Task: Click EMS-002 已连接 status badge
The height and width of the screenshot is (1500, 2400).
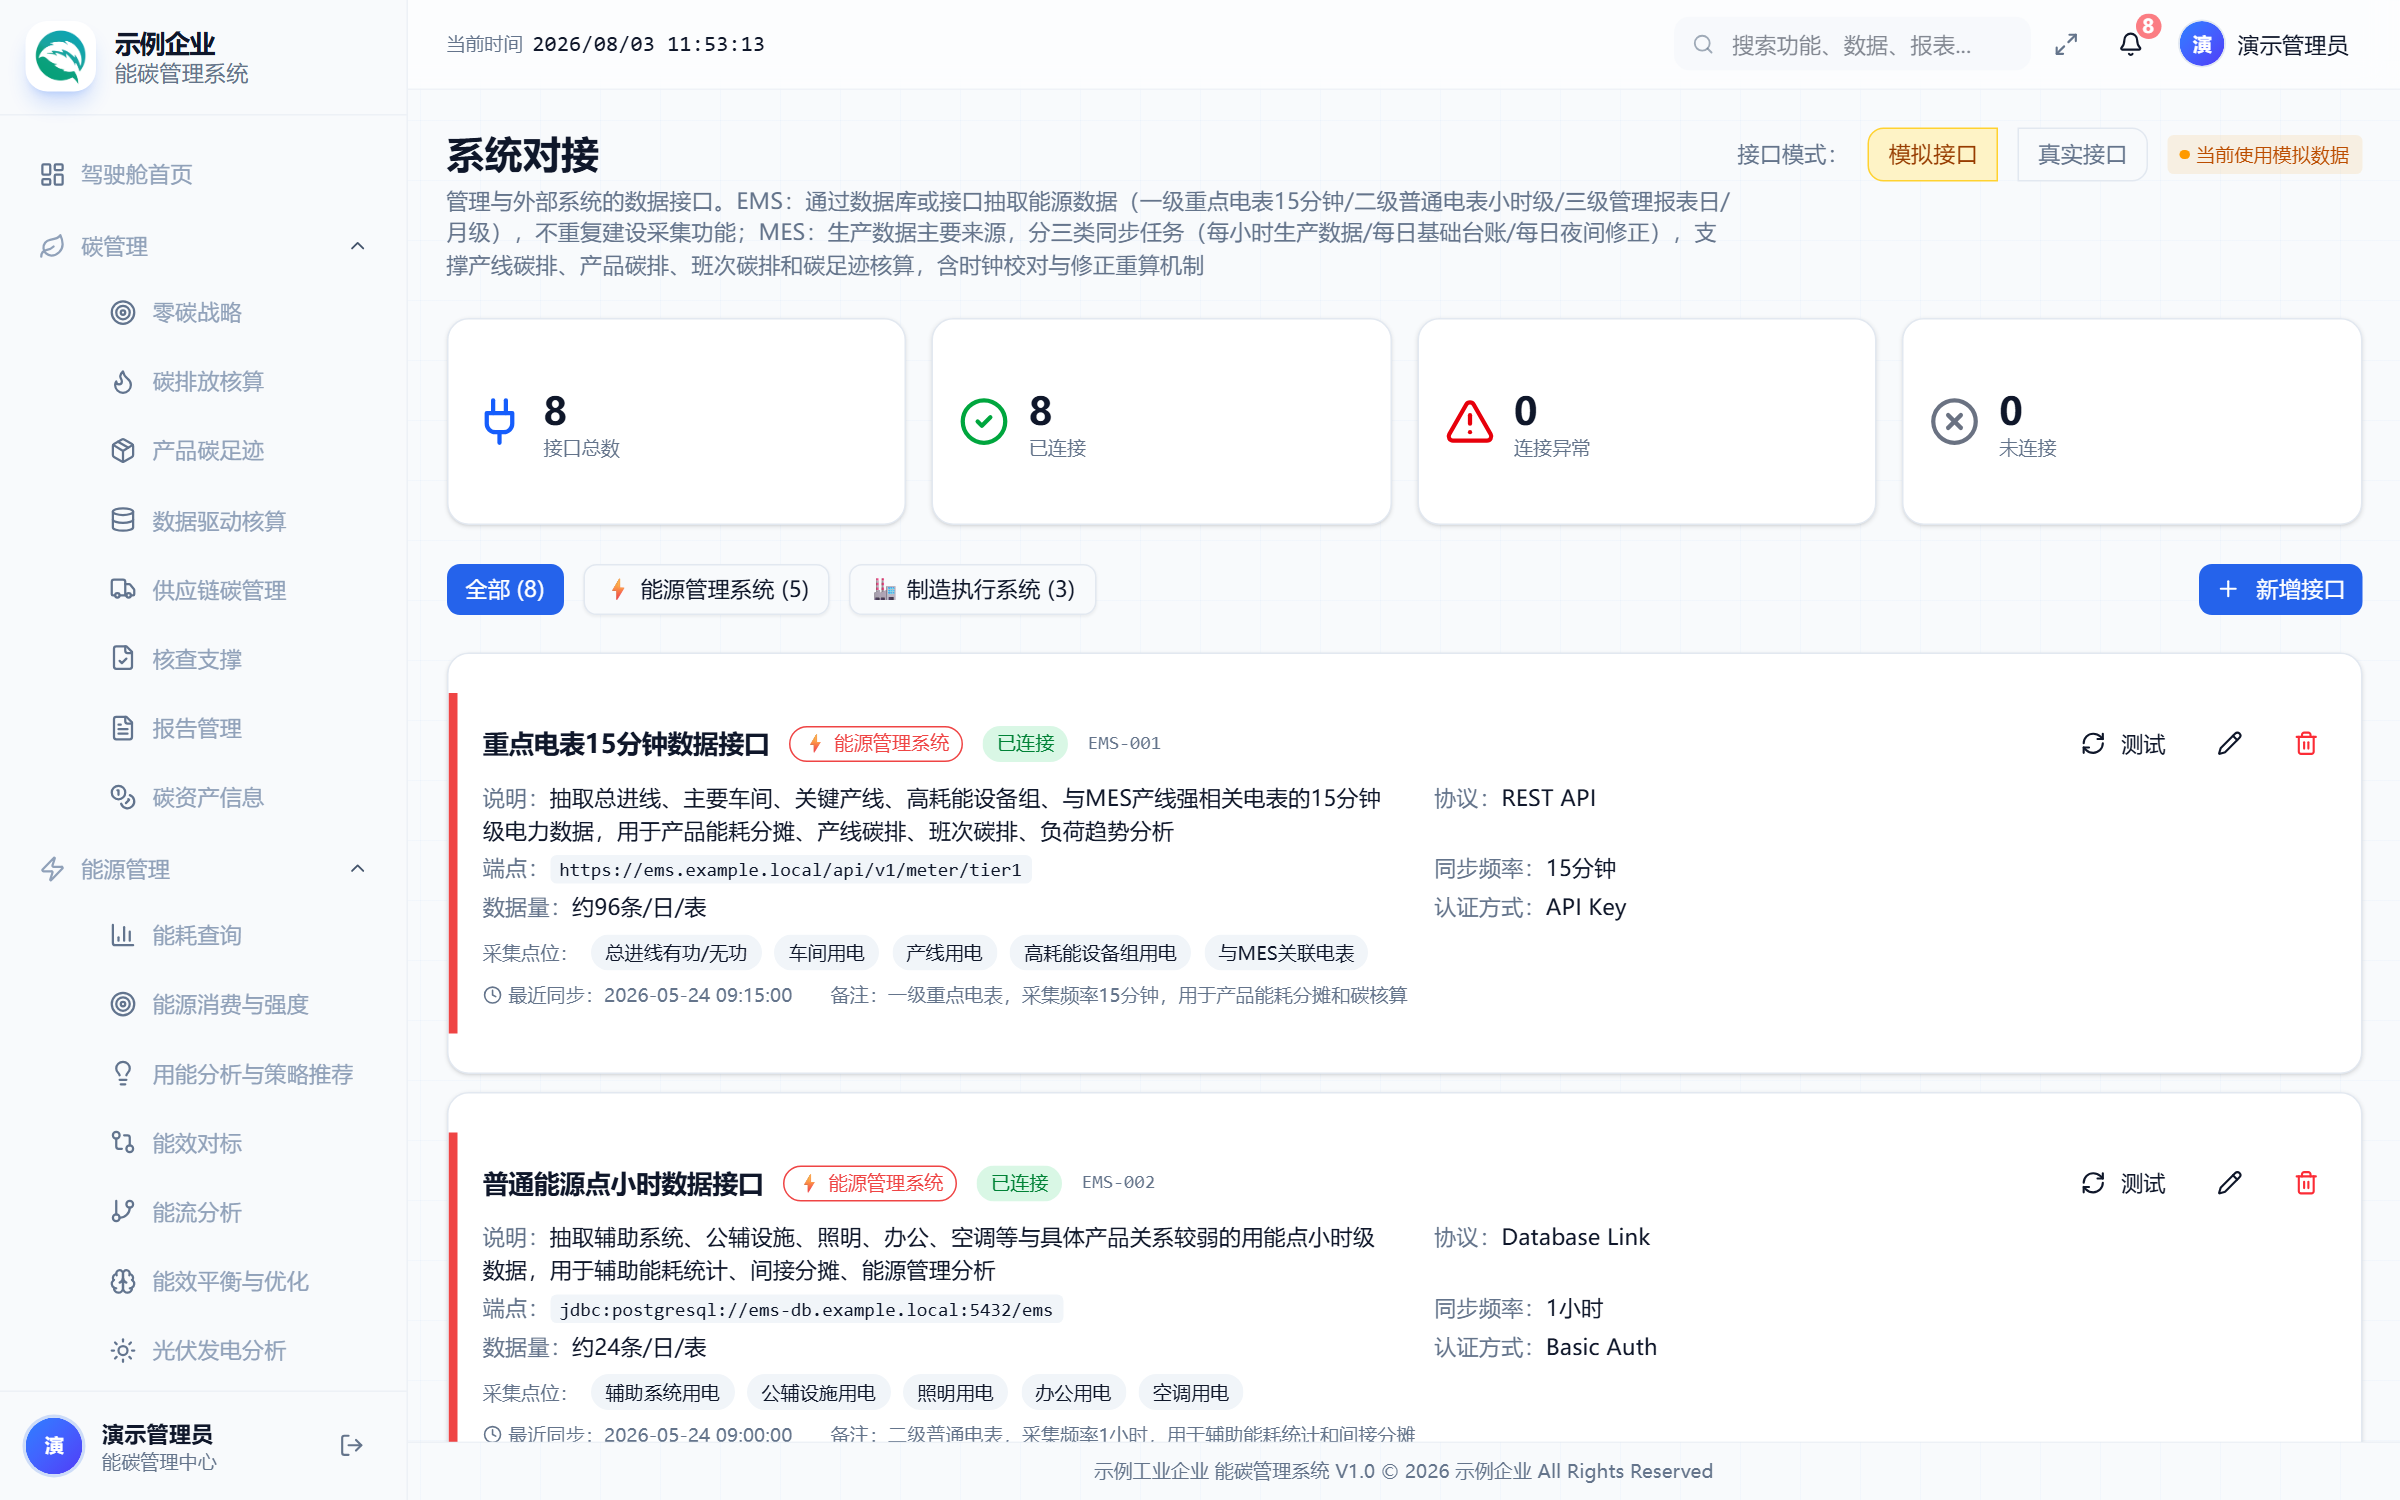Action: point(1019,1183)
